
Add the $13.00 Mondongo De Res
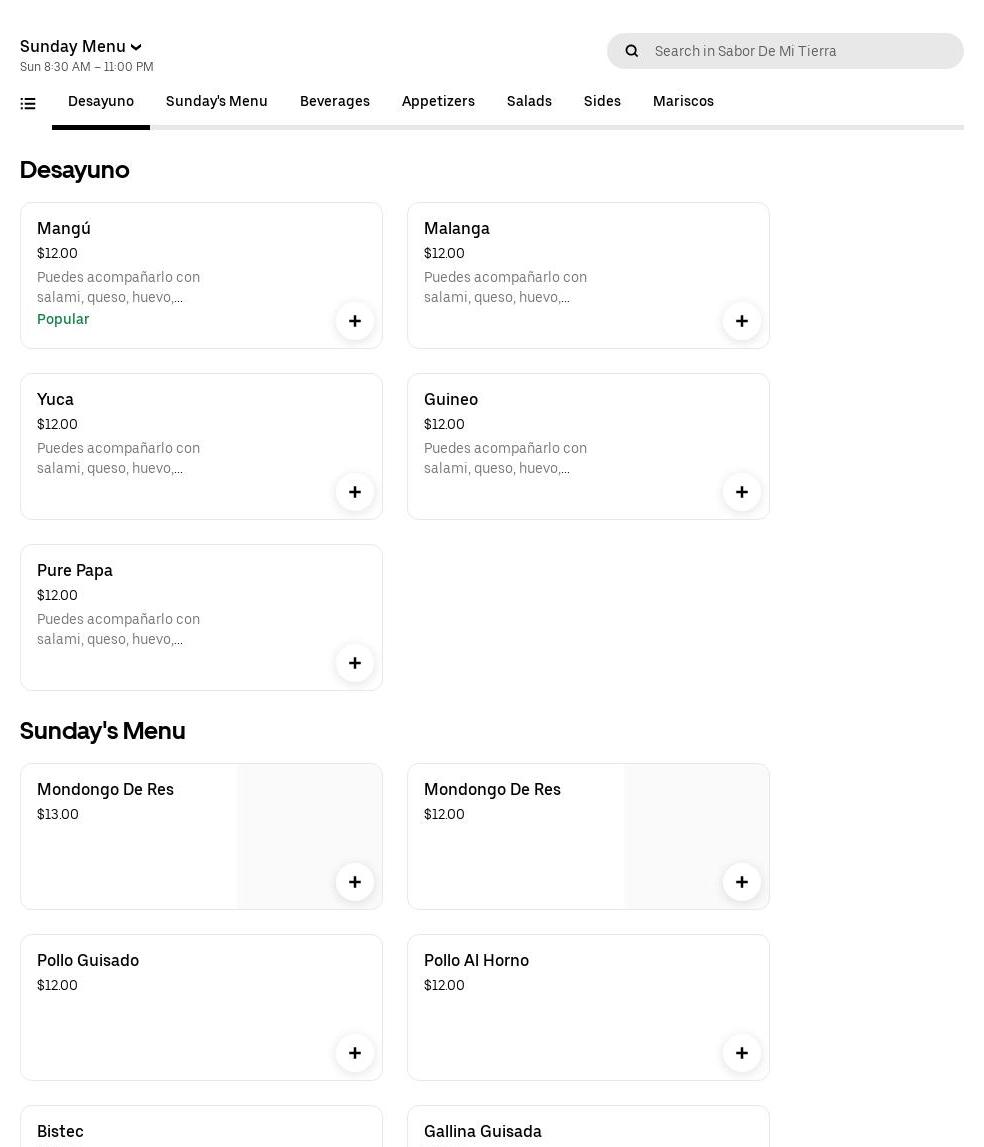click(355, 882)
